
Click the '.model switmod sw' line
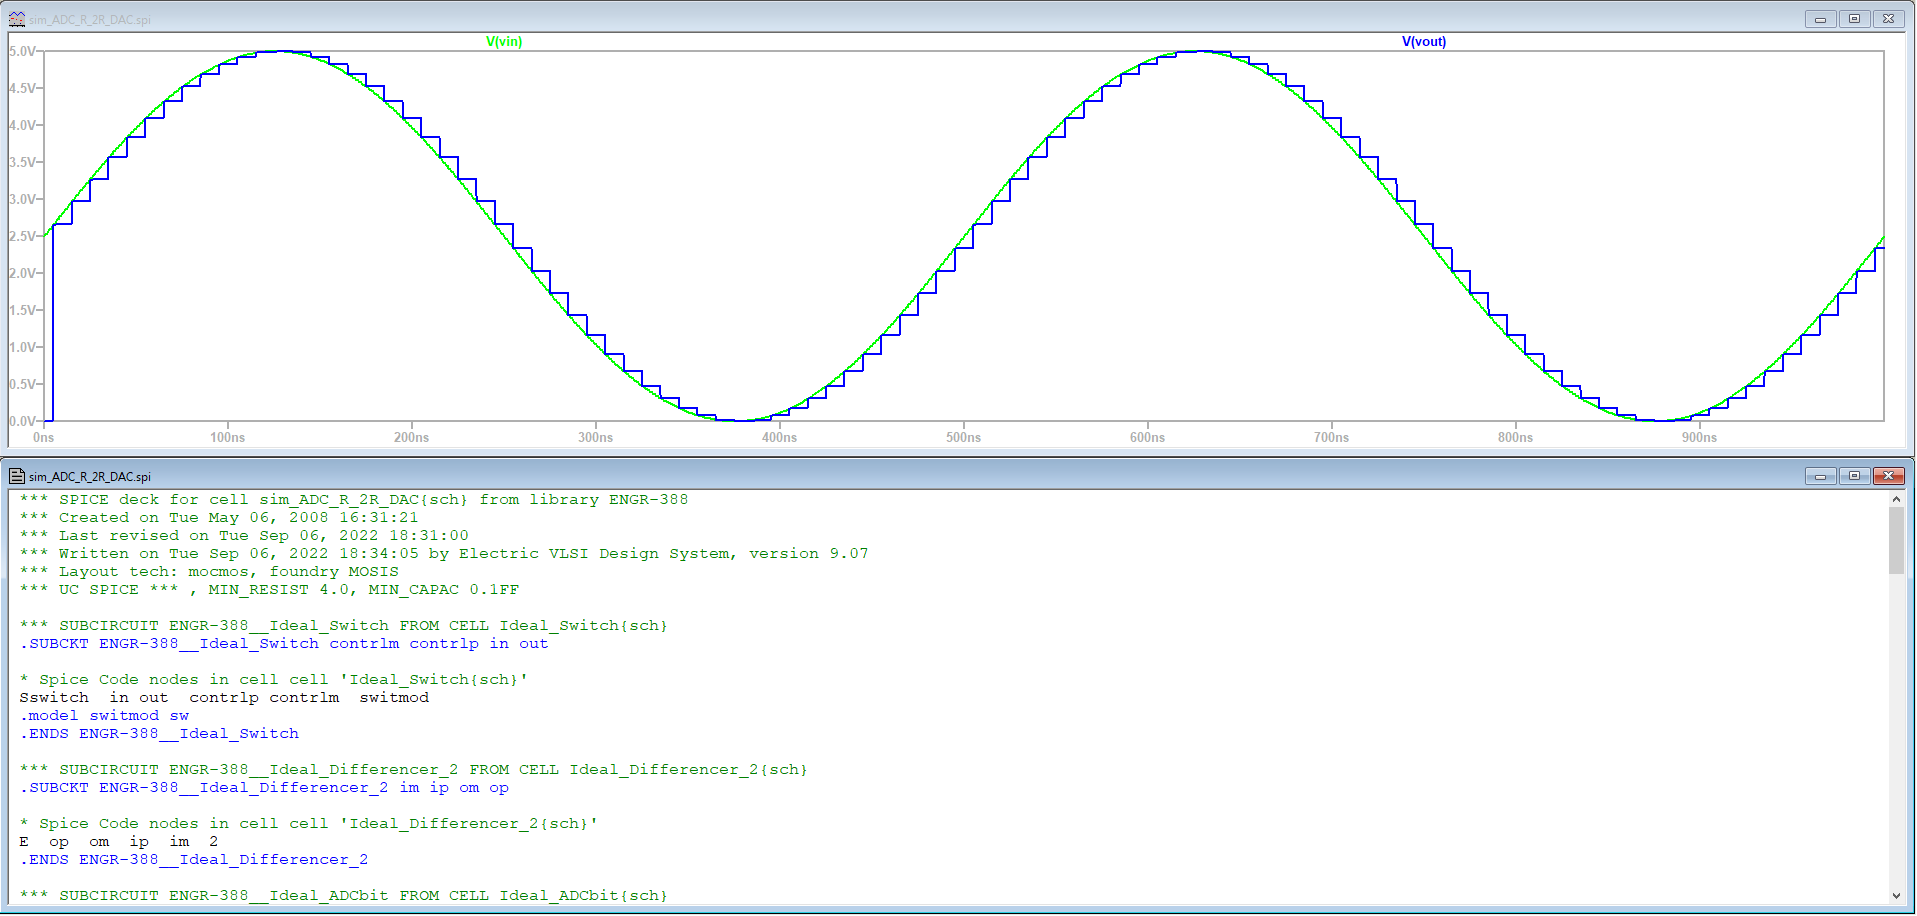click(104, 716)
